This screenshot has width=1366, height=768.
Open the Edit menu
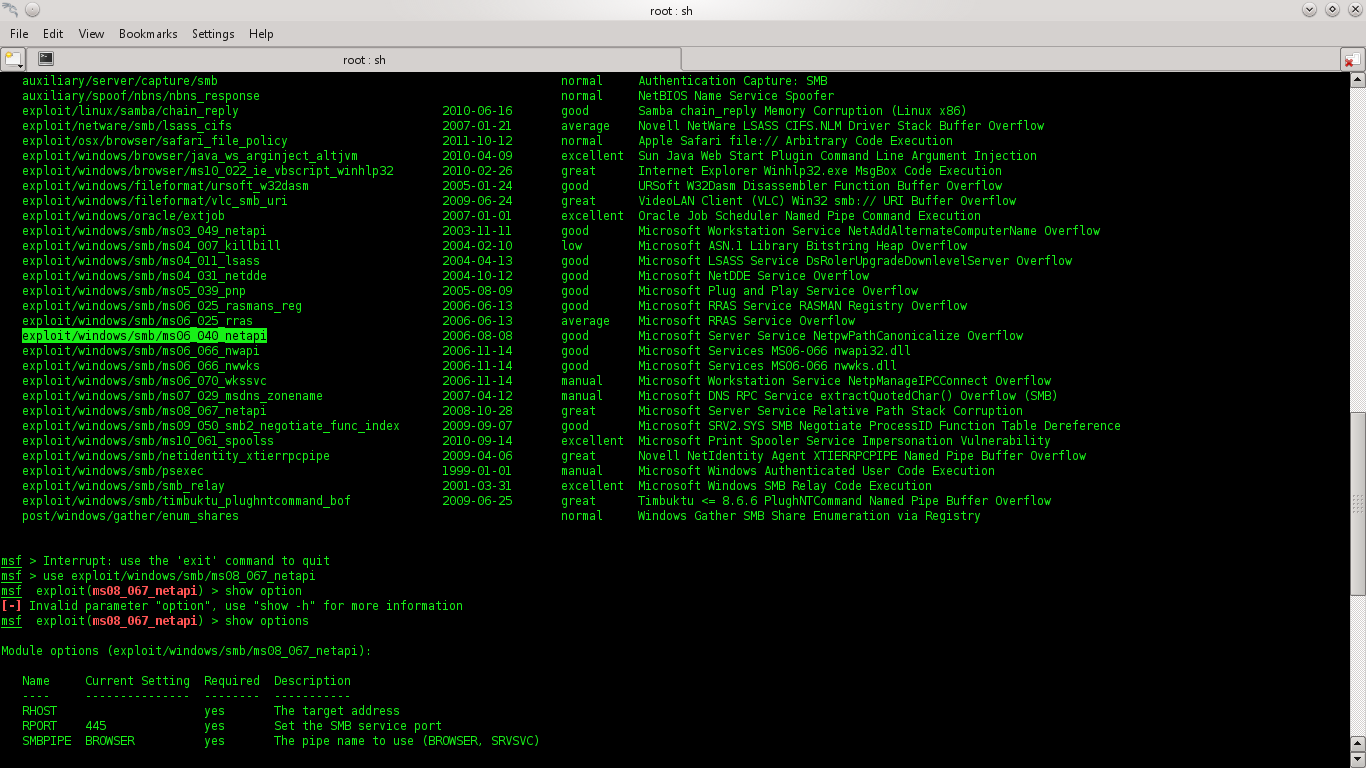pos(53,33)
